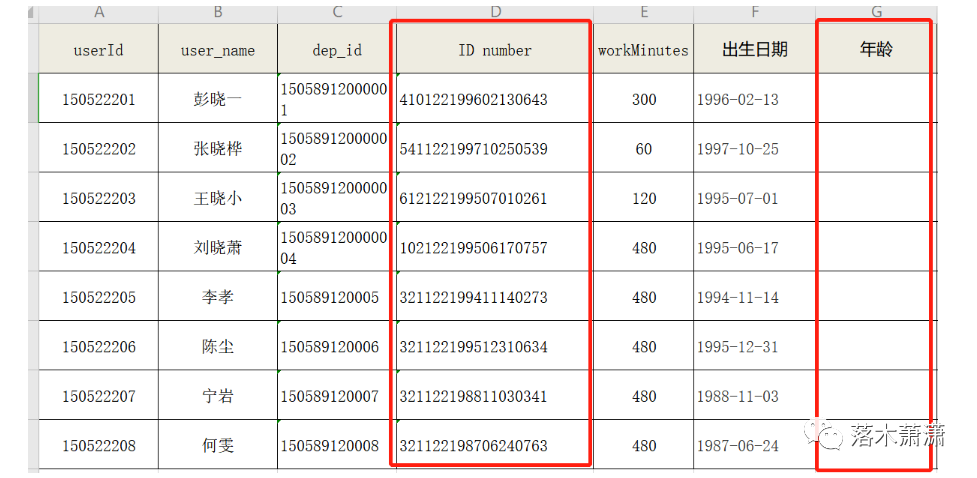The width and height of the screenshot is (977, 478).
Task: Select the name cell 李孝
Action: 218,297
